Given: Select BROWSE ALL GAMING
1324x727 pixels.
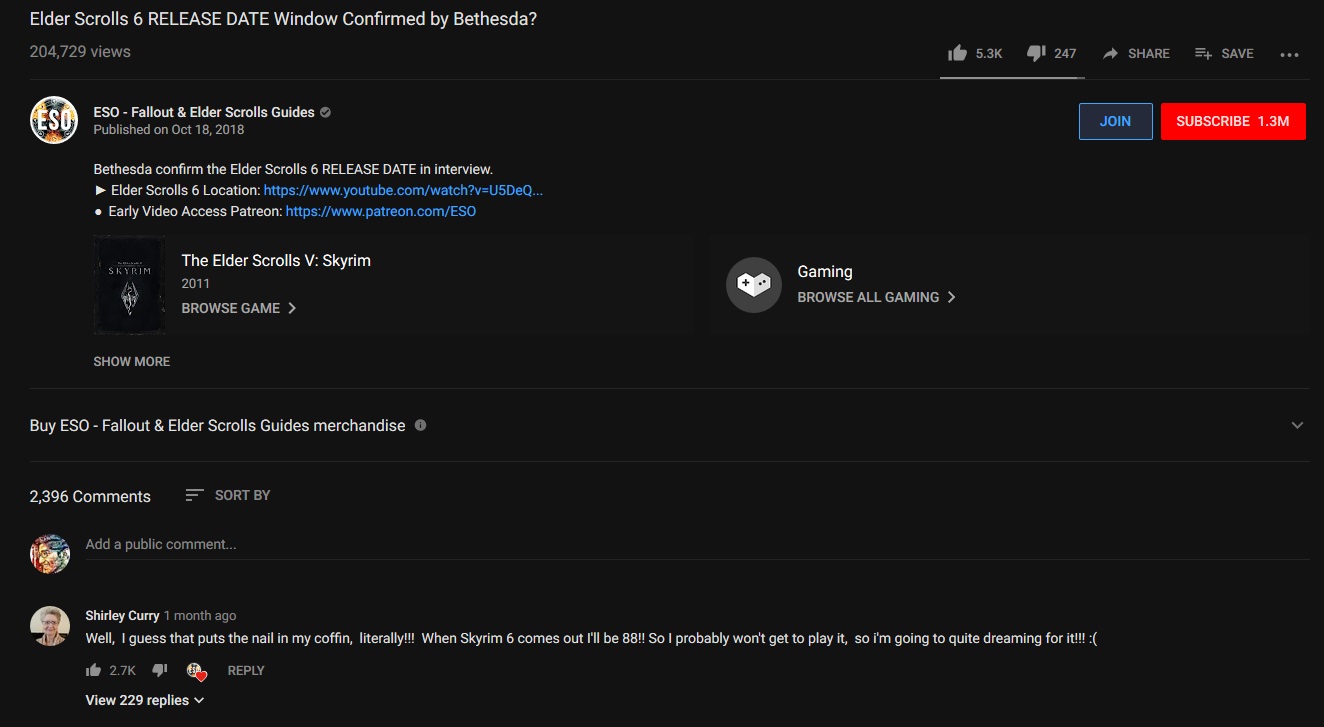Looking at the screenshot, I should [x=868, y=297].
